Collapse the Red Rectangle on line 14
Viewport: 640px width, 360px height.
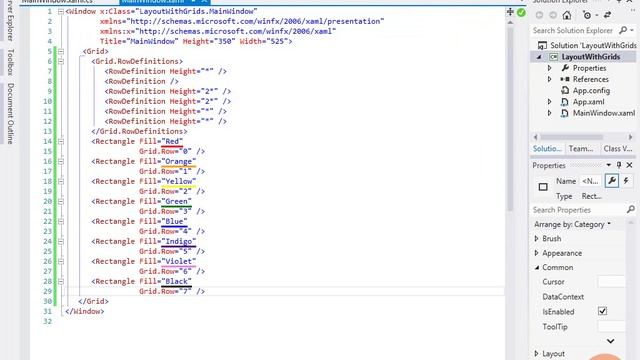[61, 141]
